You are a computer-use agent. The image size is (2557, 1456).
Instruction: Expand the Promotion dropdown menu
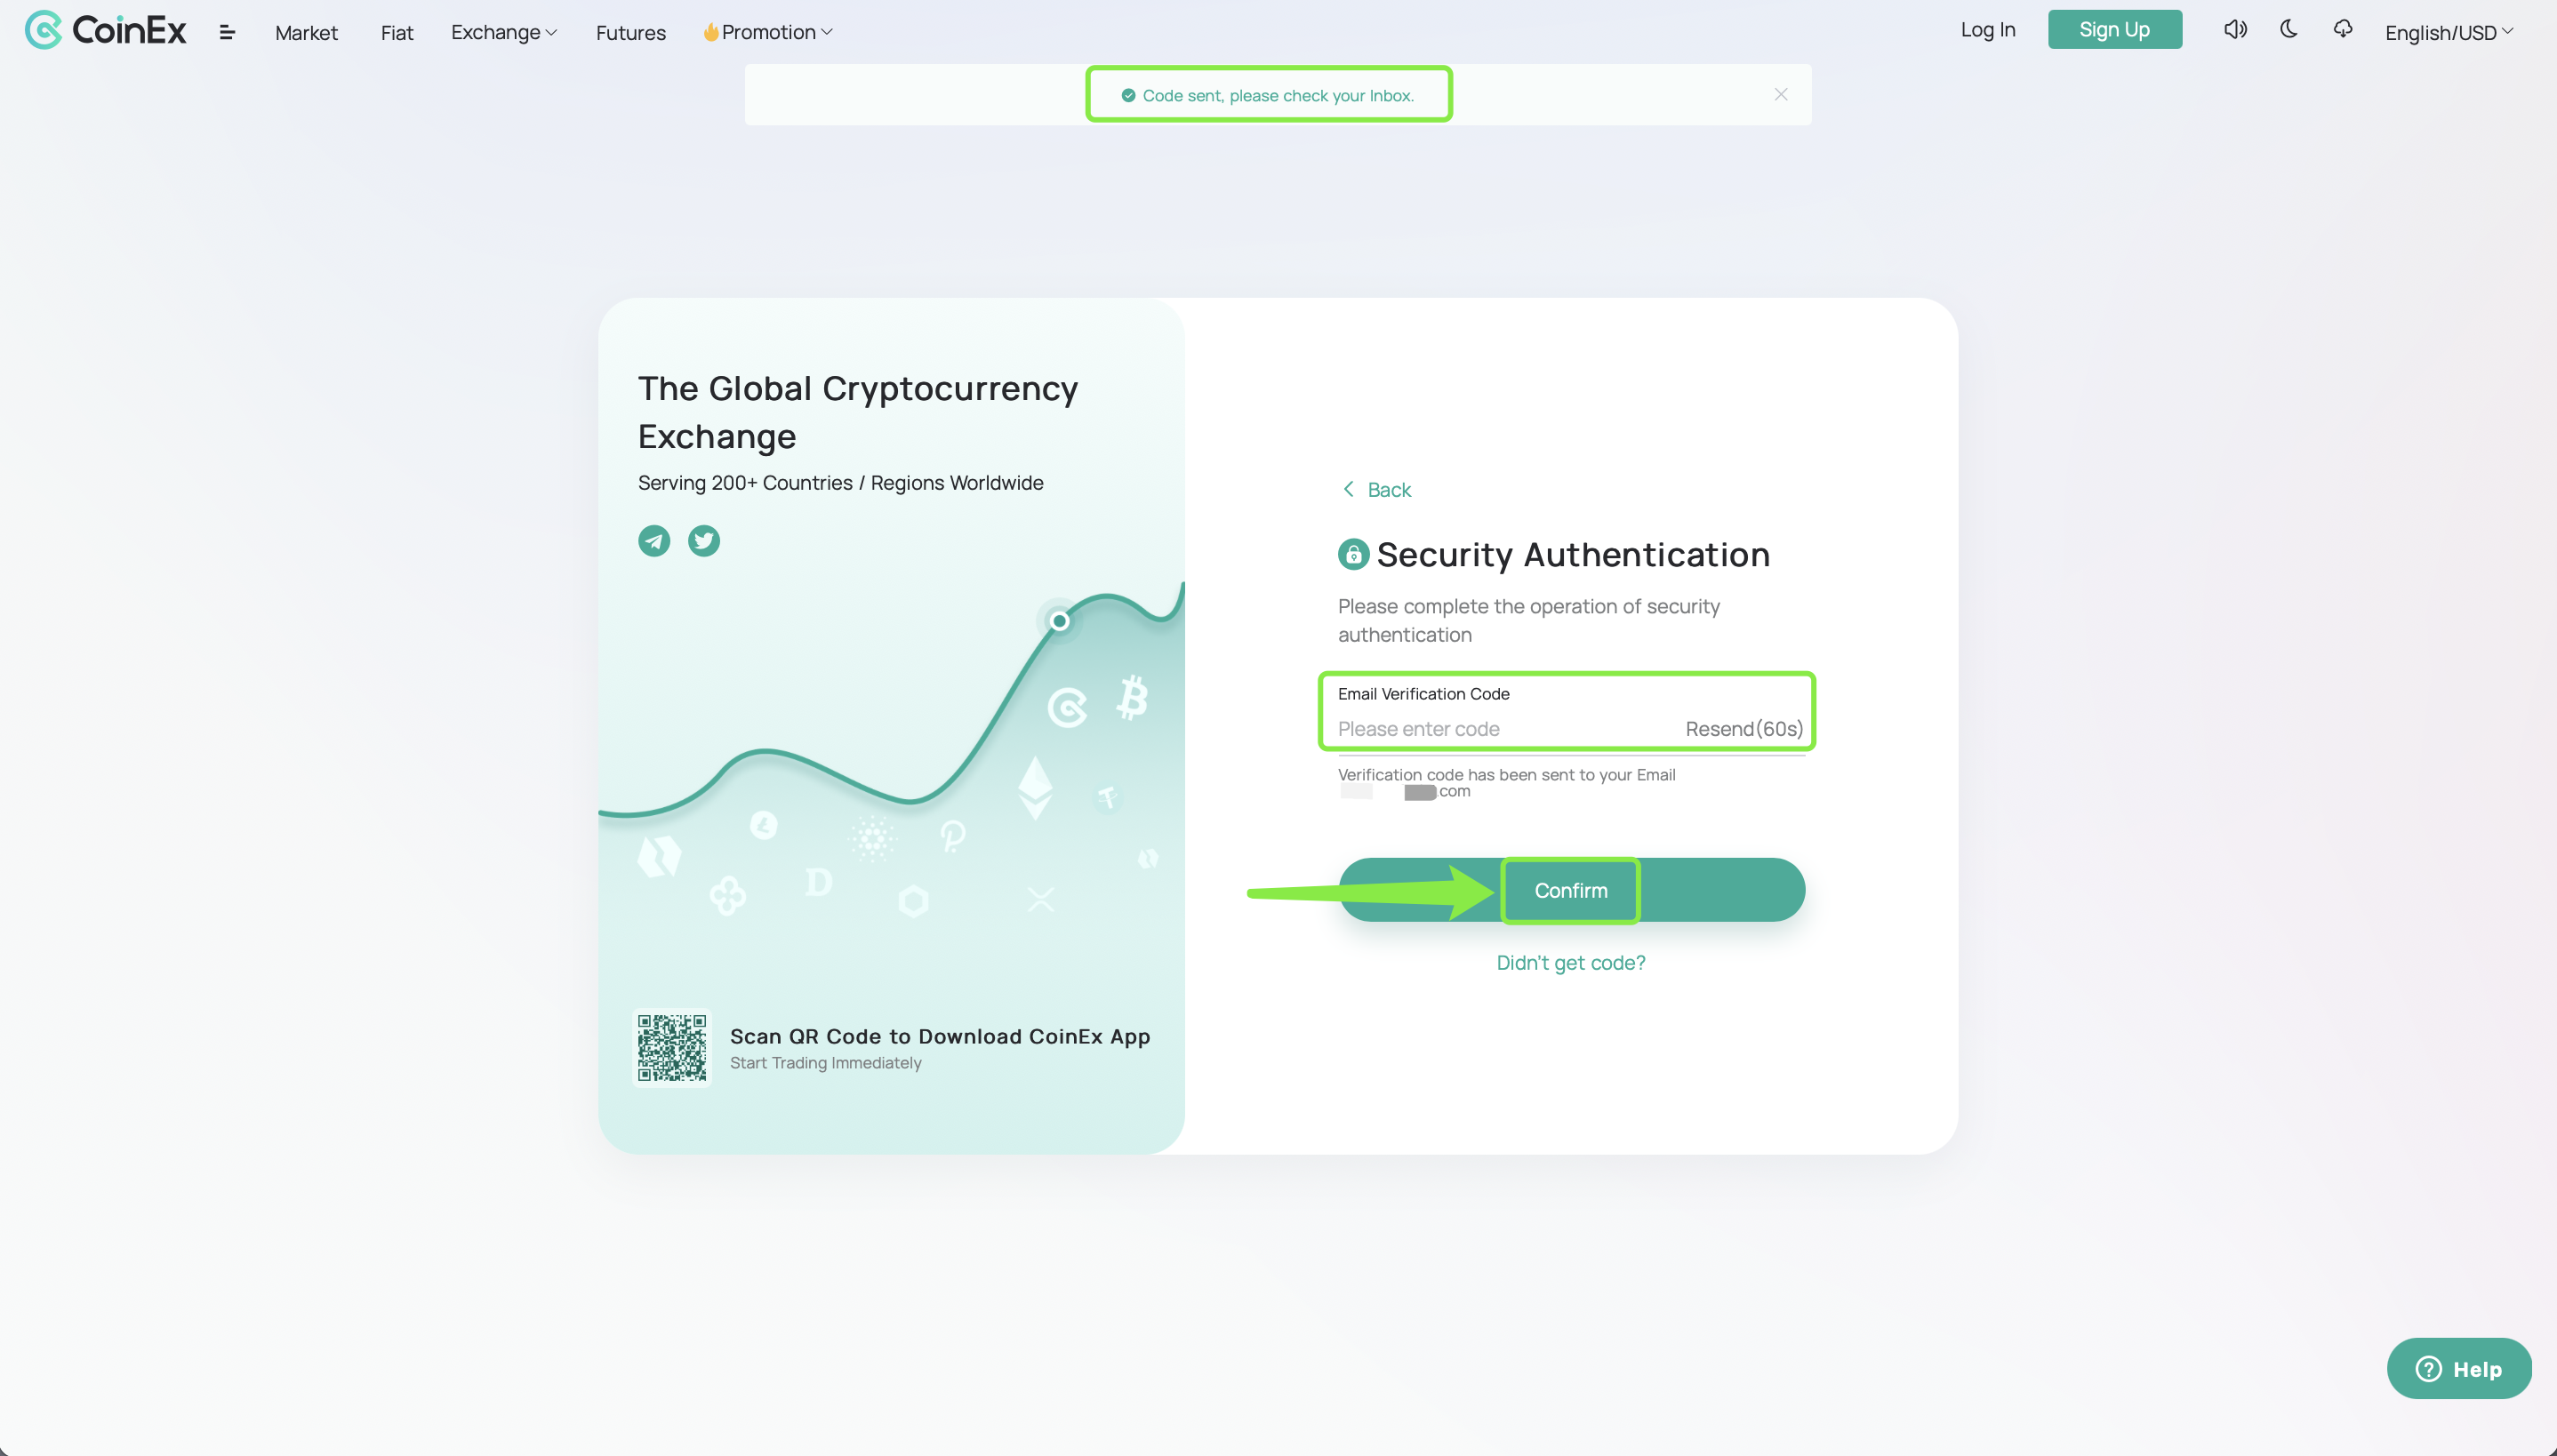[x=769, y=32]
